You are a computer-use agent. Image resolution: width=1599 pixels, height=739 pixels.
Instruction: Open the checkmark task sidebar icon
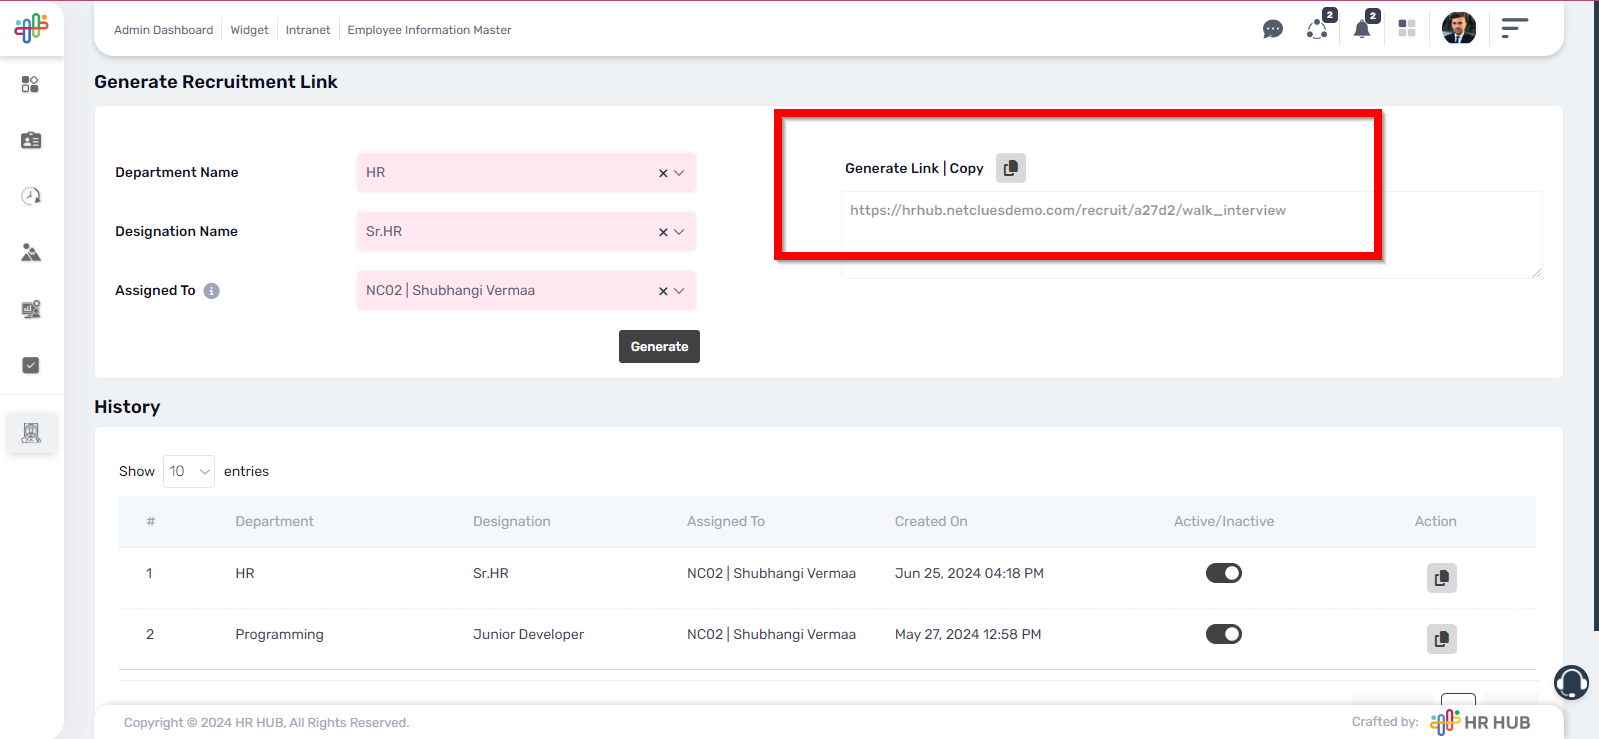pos(31,365)
